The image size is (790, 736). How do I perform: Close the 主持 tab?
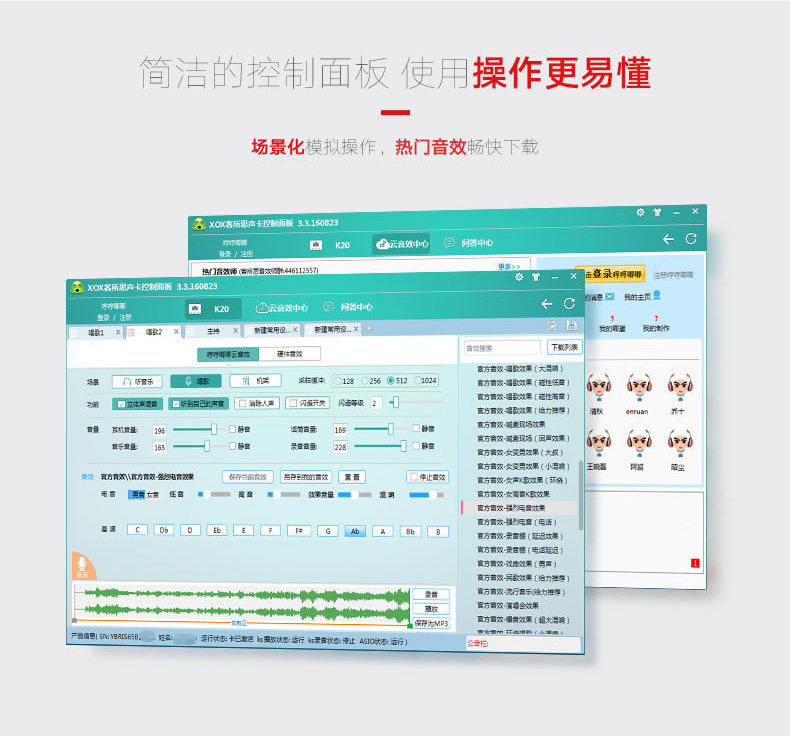click(235, 330)
